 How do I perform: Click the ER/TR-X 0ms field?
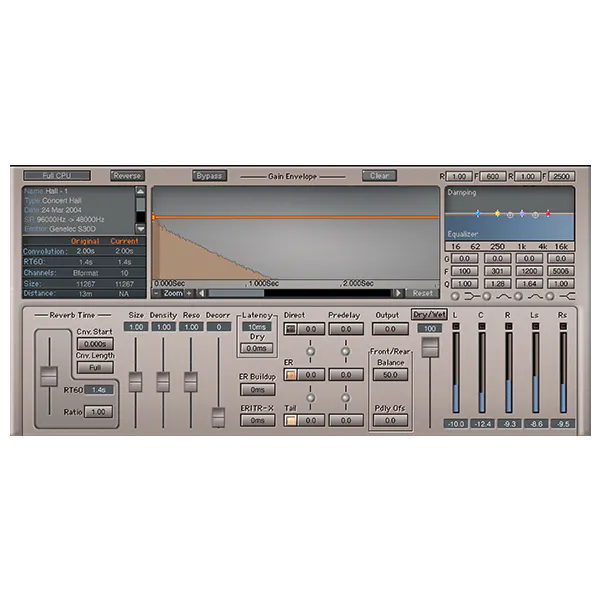(258, 420)
